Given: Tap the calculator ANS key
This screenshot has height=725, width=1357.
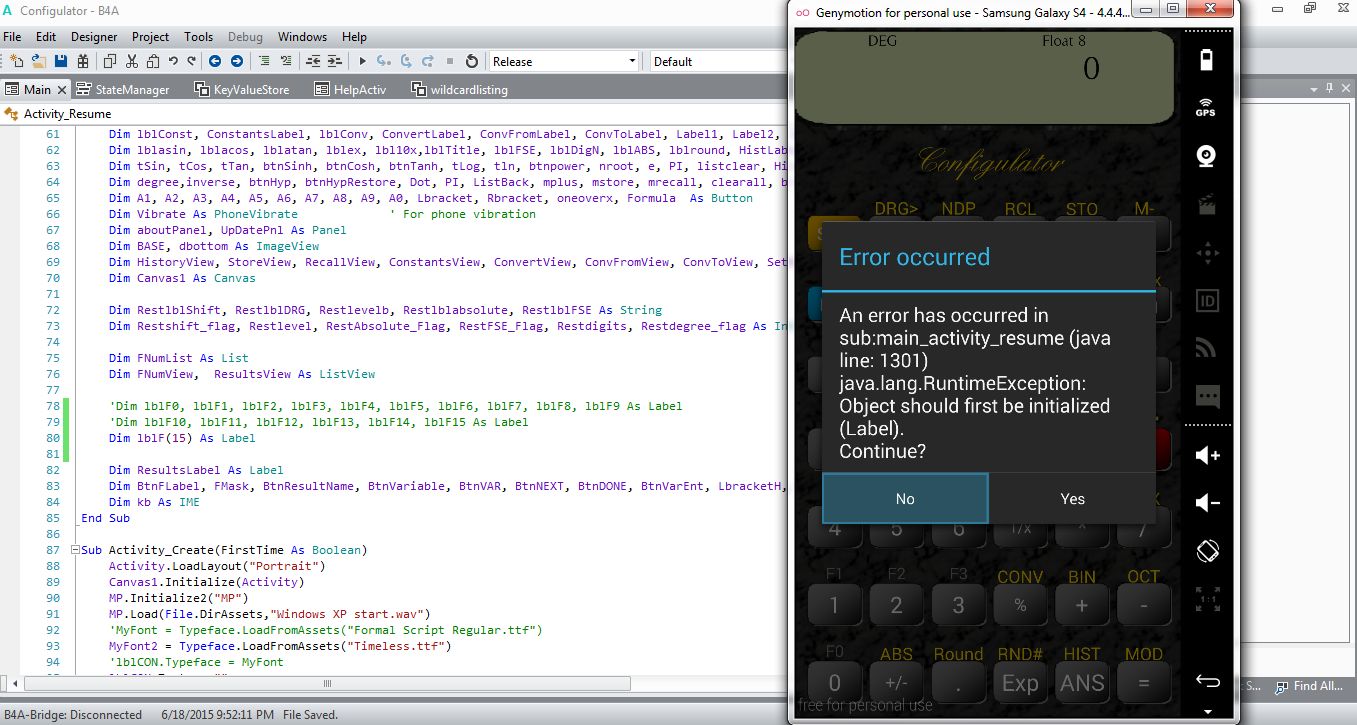Looking at the screenshot, I should click(1082, 683).
